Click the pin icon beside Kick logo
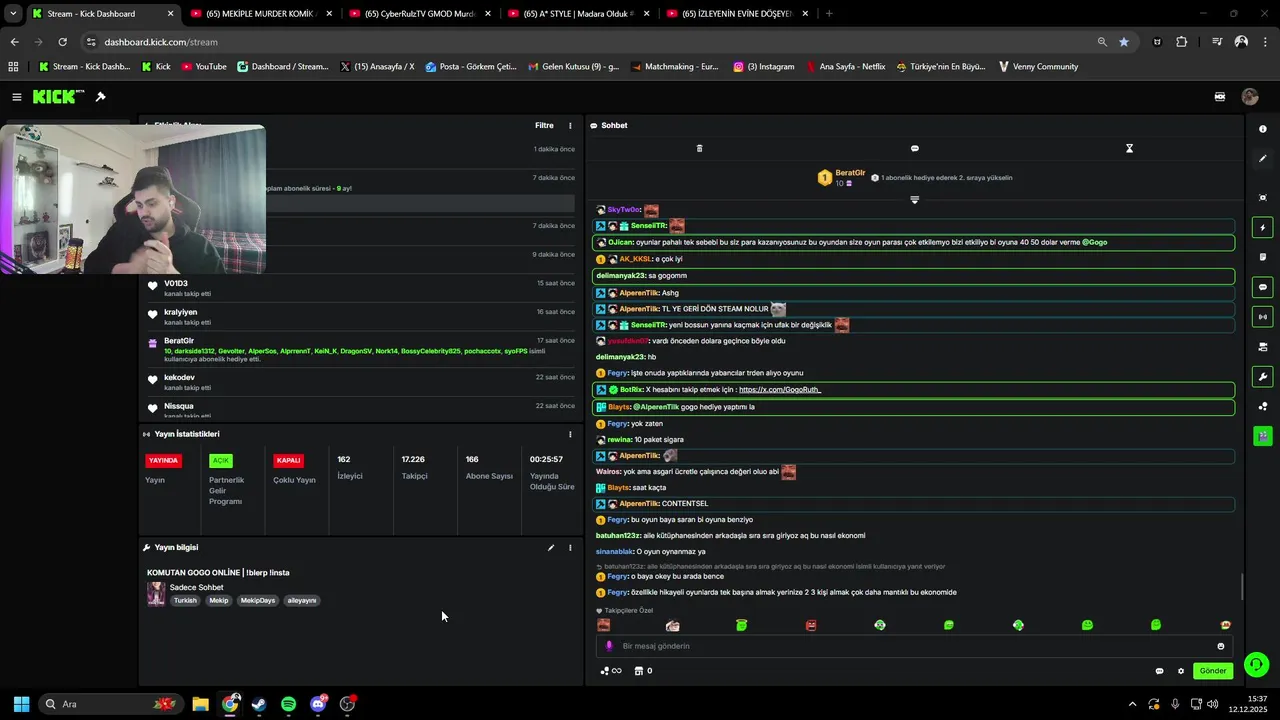The image size is (1280, 720). 100,97
